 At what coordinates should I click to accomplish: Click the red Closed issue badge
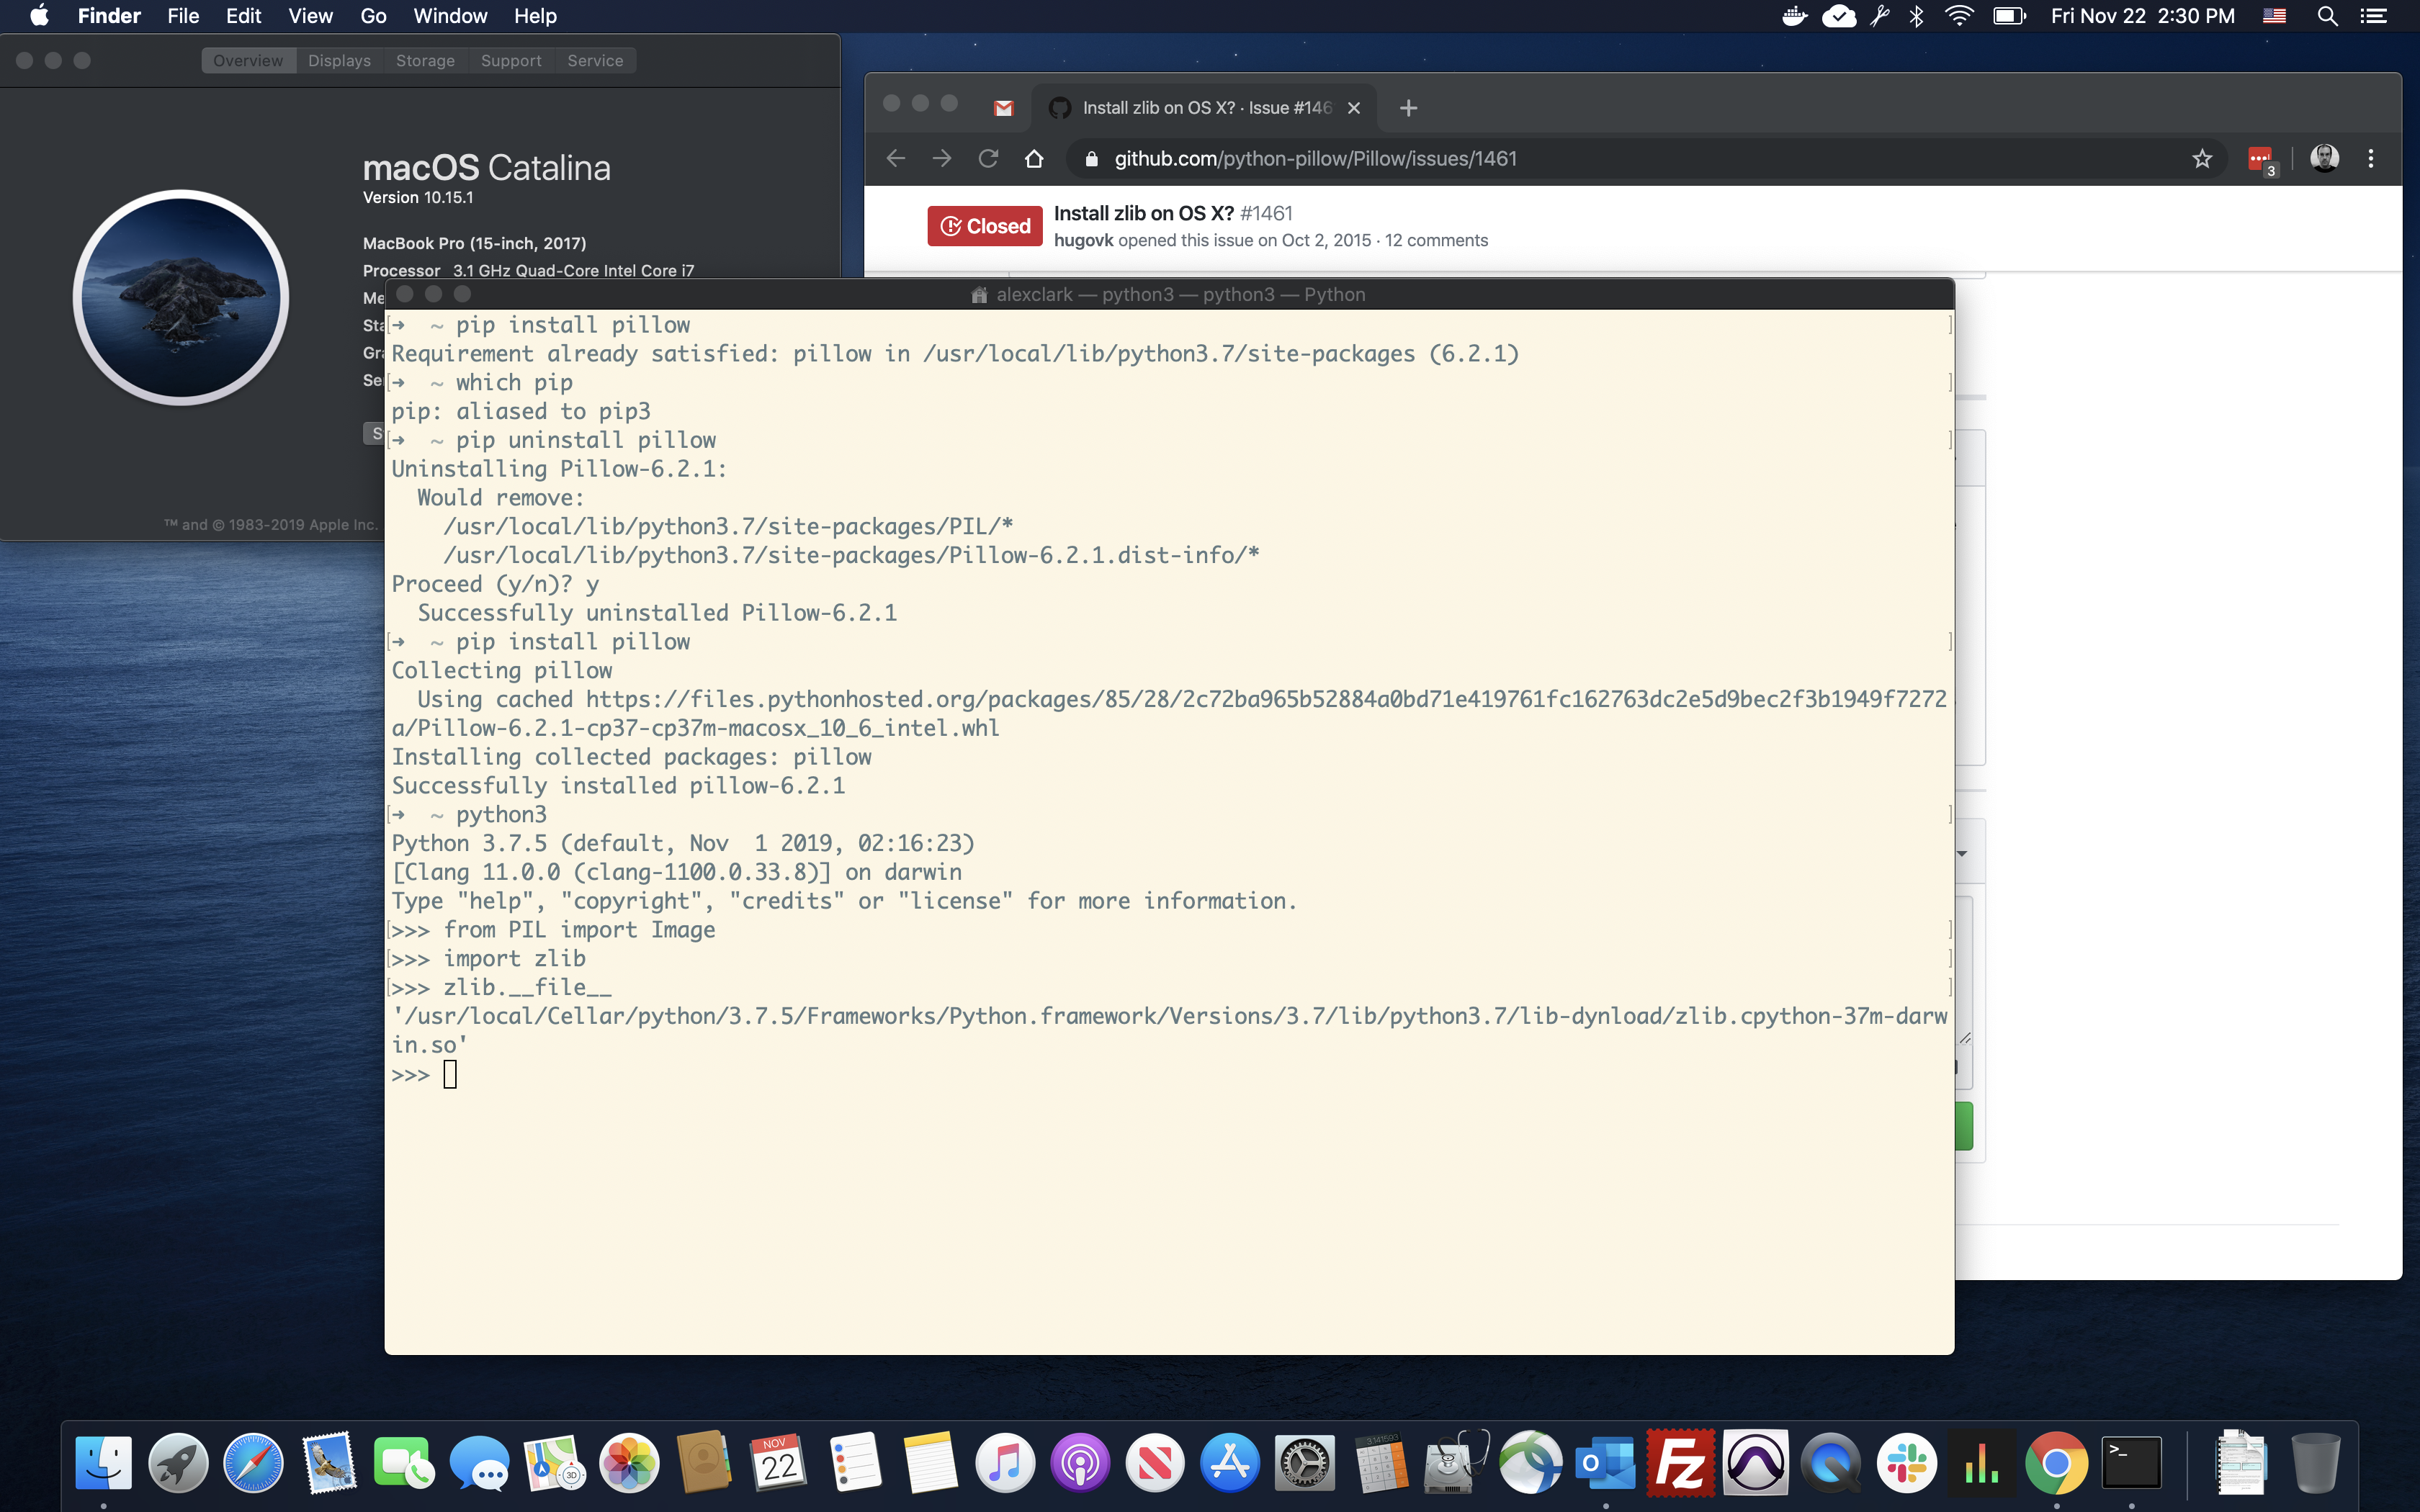[984, 226]
